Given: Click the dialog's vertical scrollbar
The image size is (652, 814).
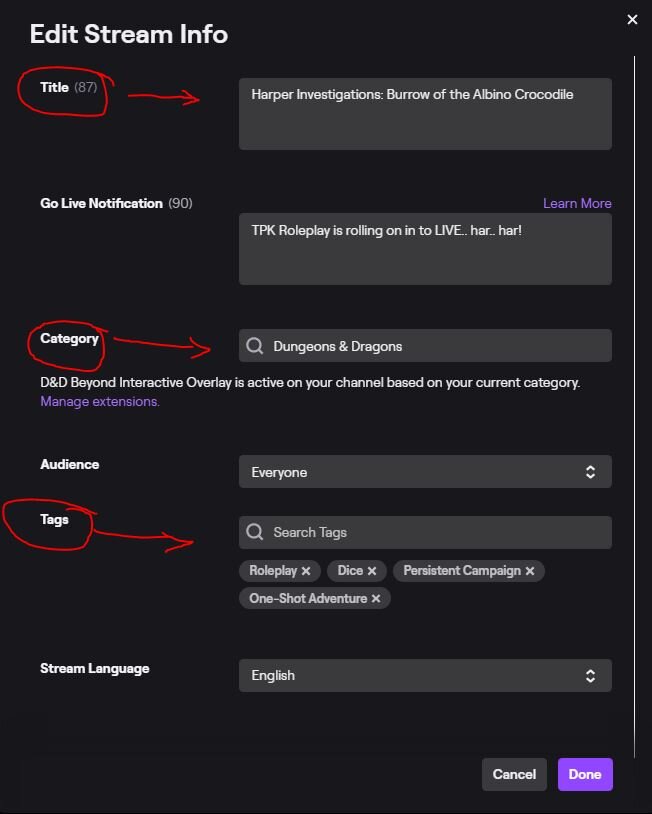Looking at the screenshot, I should tap(634, 407).
